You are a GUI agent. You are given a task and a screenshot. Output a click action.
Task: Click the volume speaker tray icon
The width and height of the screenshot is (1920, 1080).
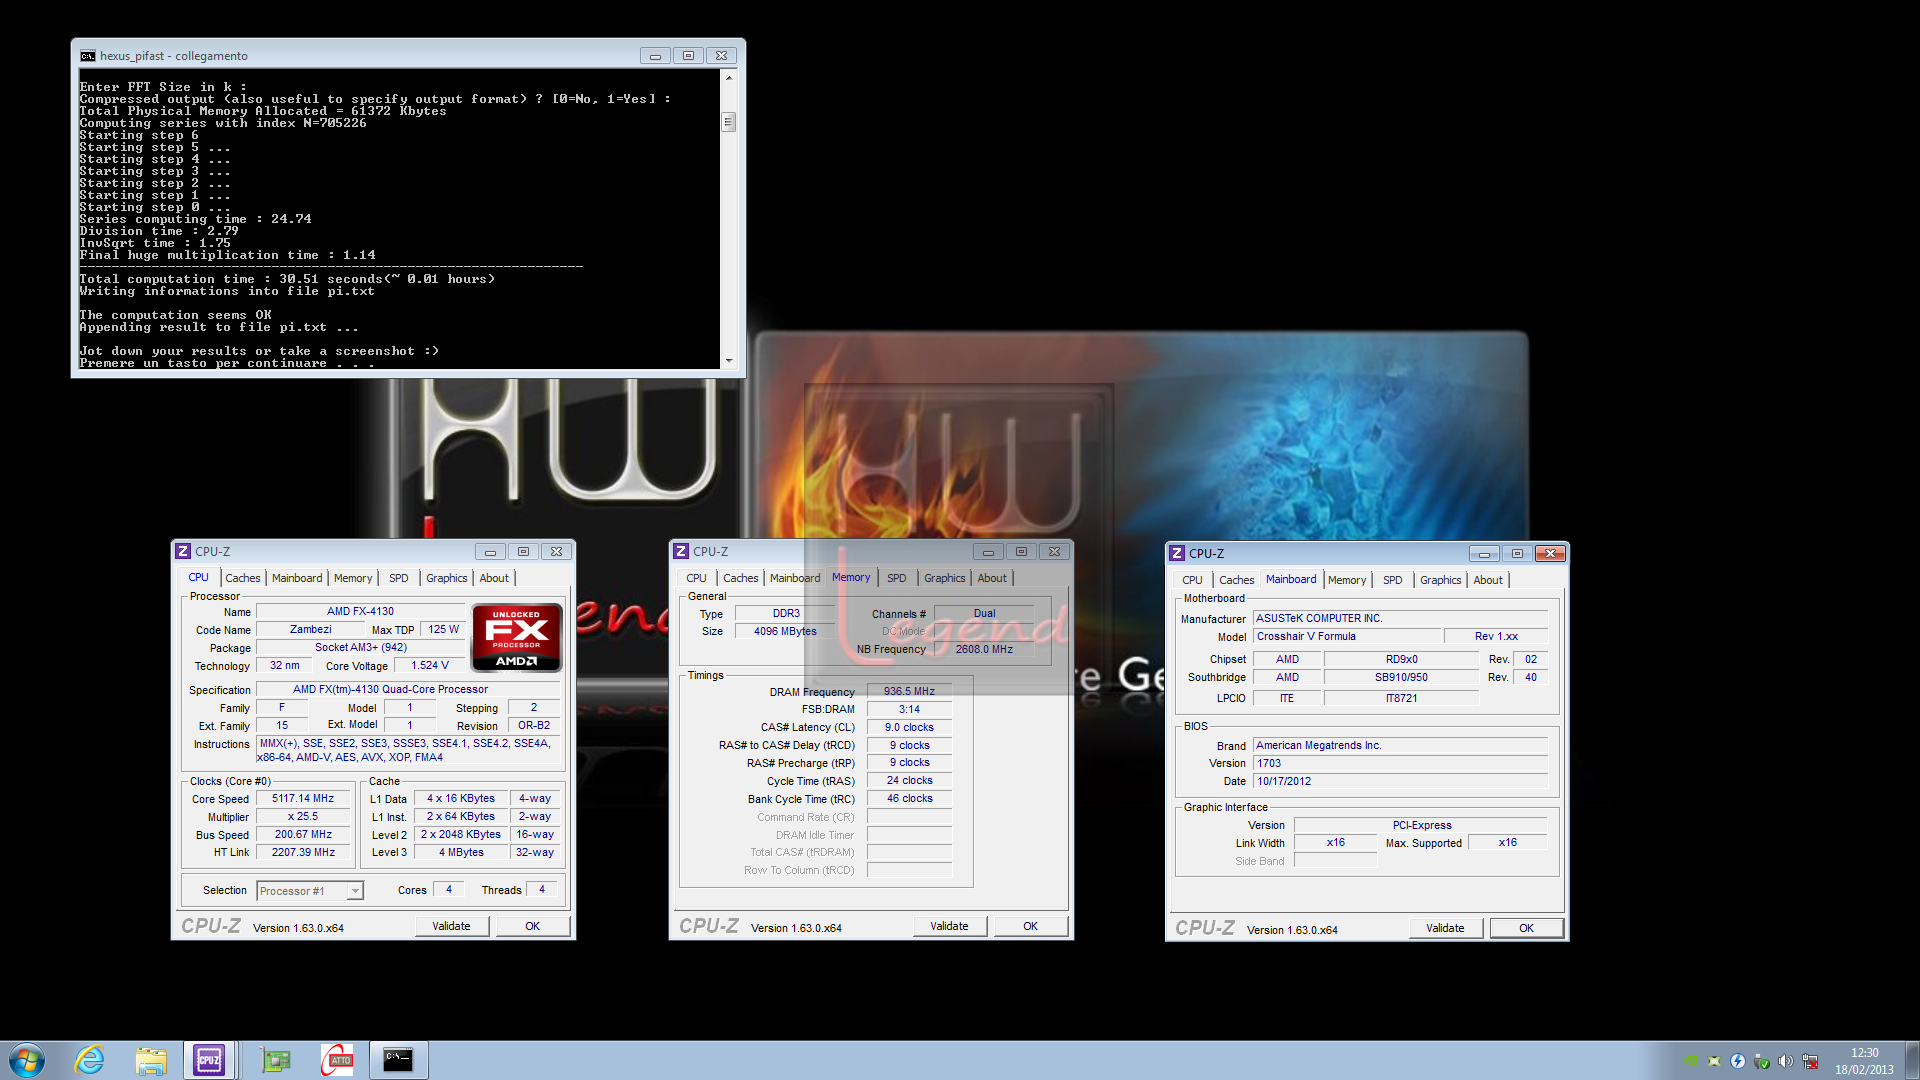1785,1061
